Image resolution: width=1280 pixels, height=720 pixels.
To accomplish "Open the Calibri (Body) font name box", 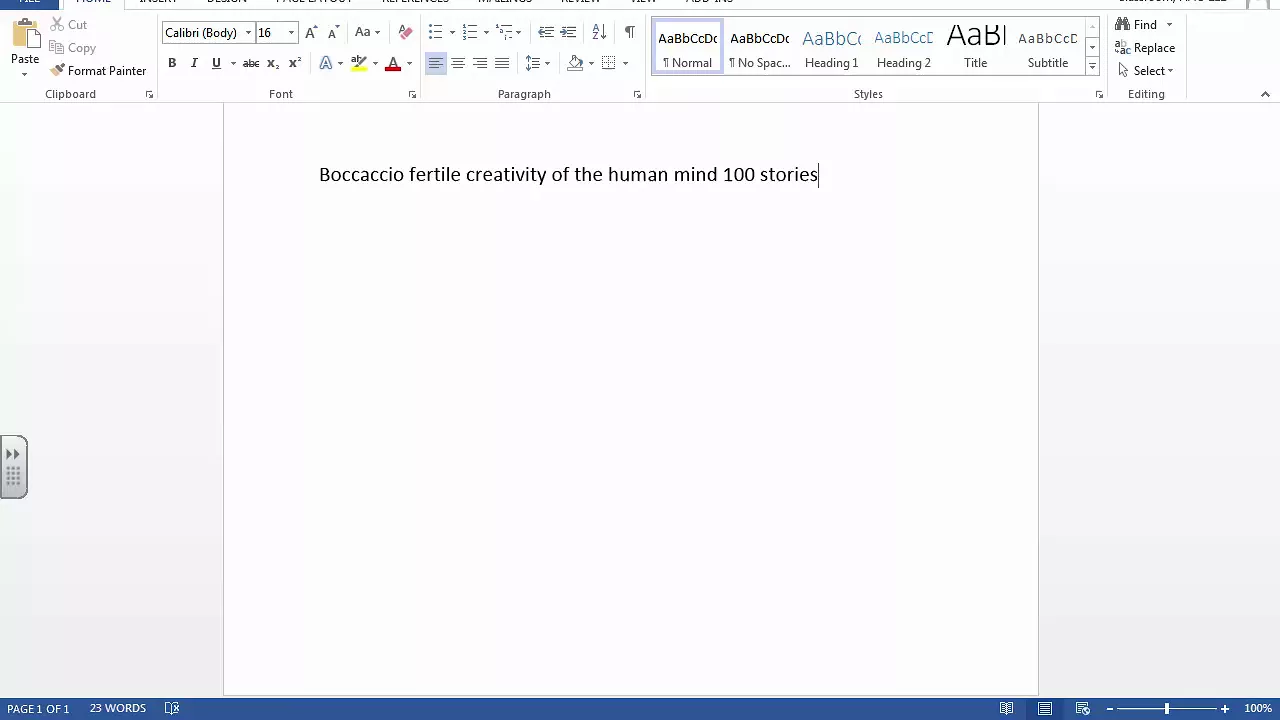I will (208, 33).
